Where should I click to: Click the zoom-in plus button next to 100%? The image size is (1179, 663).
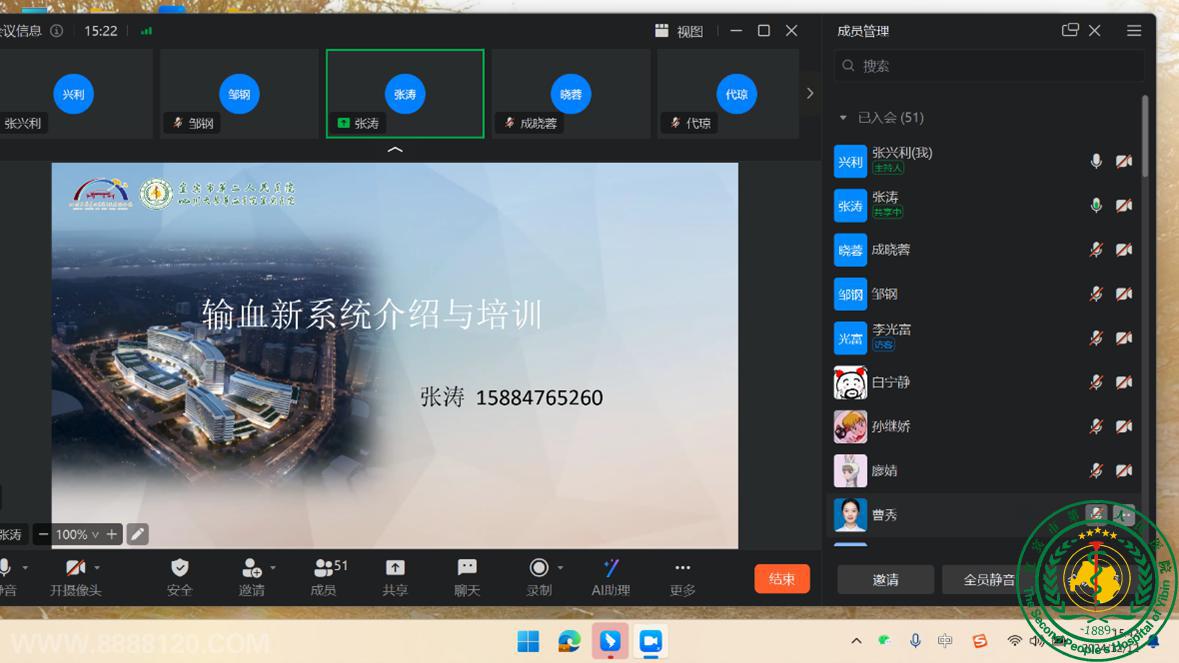[112, 534]
